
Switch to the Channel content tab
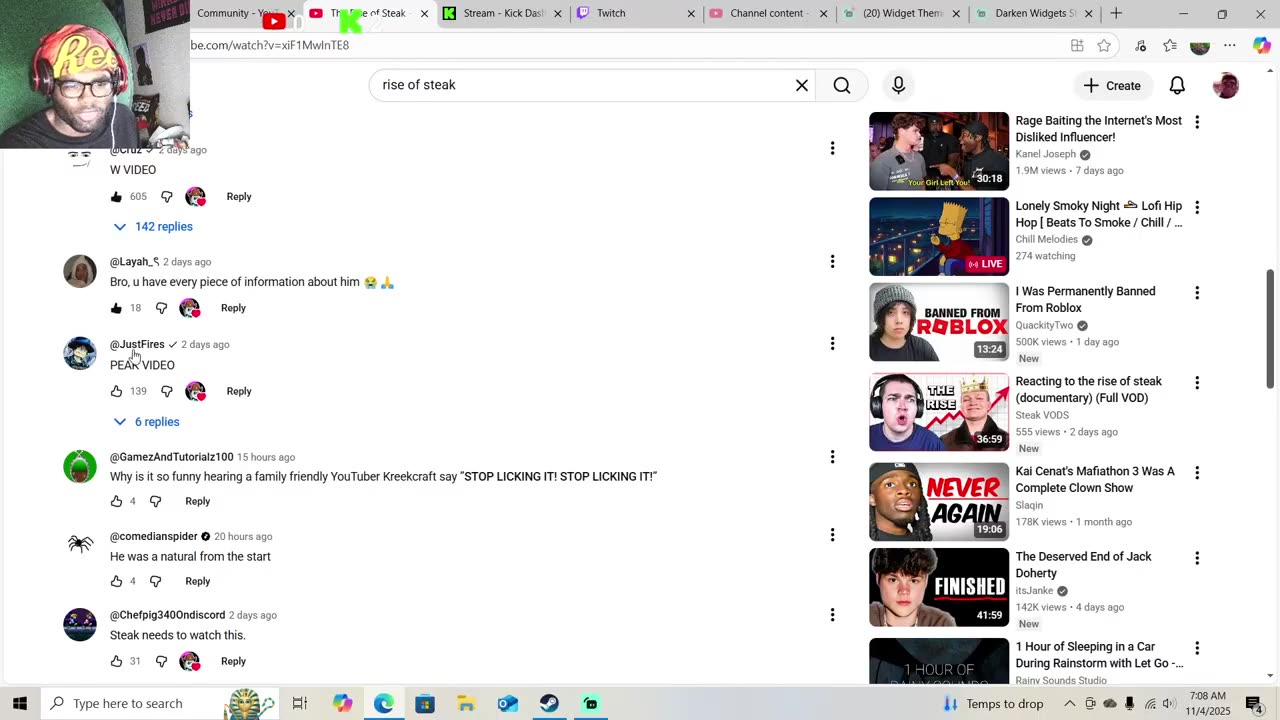click(766, 13)
